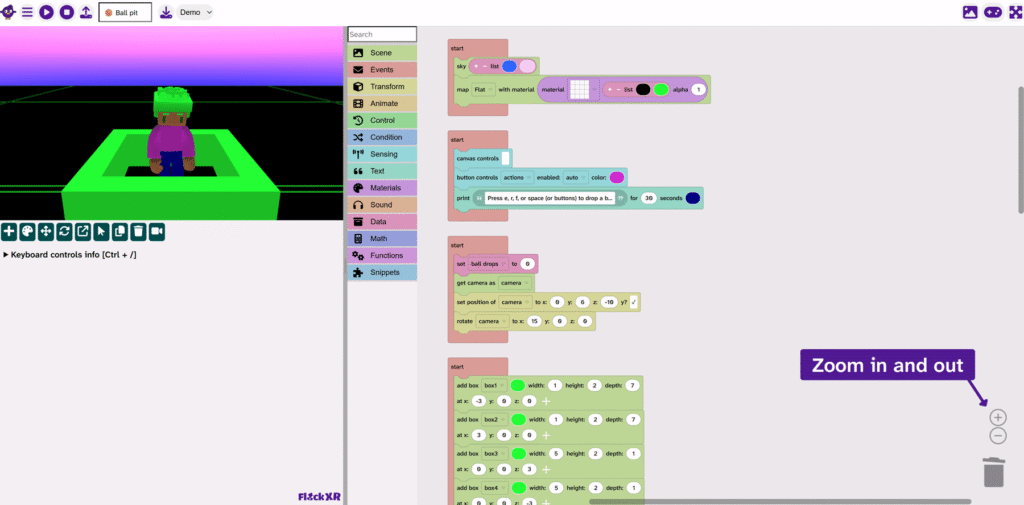Open the button controls actions dropdown
This screenshot has width=1024, height=505.
click(516, 177)
